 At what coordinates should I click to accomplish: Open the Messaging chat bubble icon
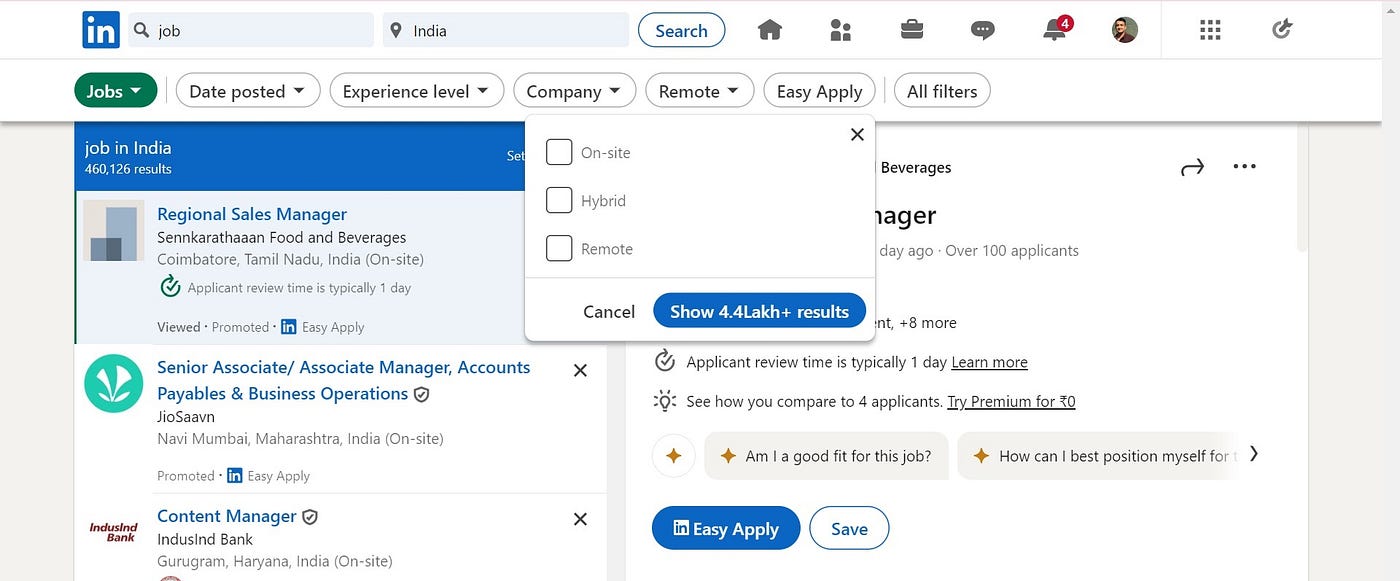(x=983, y=30)
